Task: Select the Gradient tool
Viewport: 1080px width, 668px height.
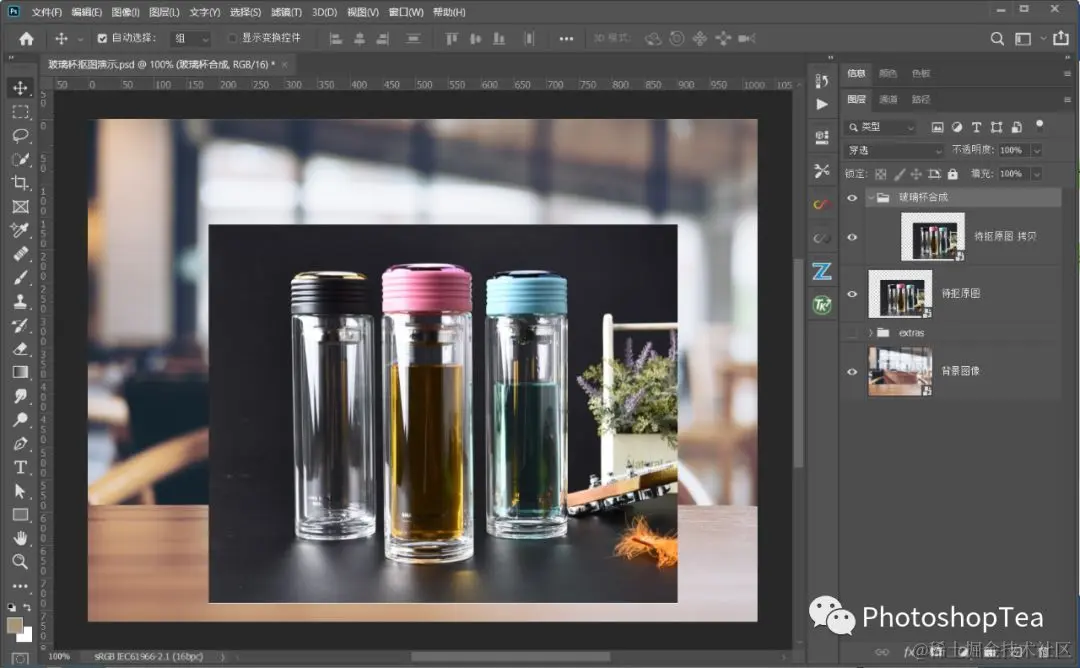Action: click(20, 373)
